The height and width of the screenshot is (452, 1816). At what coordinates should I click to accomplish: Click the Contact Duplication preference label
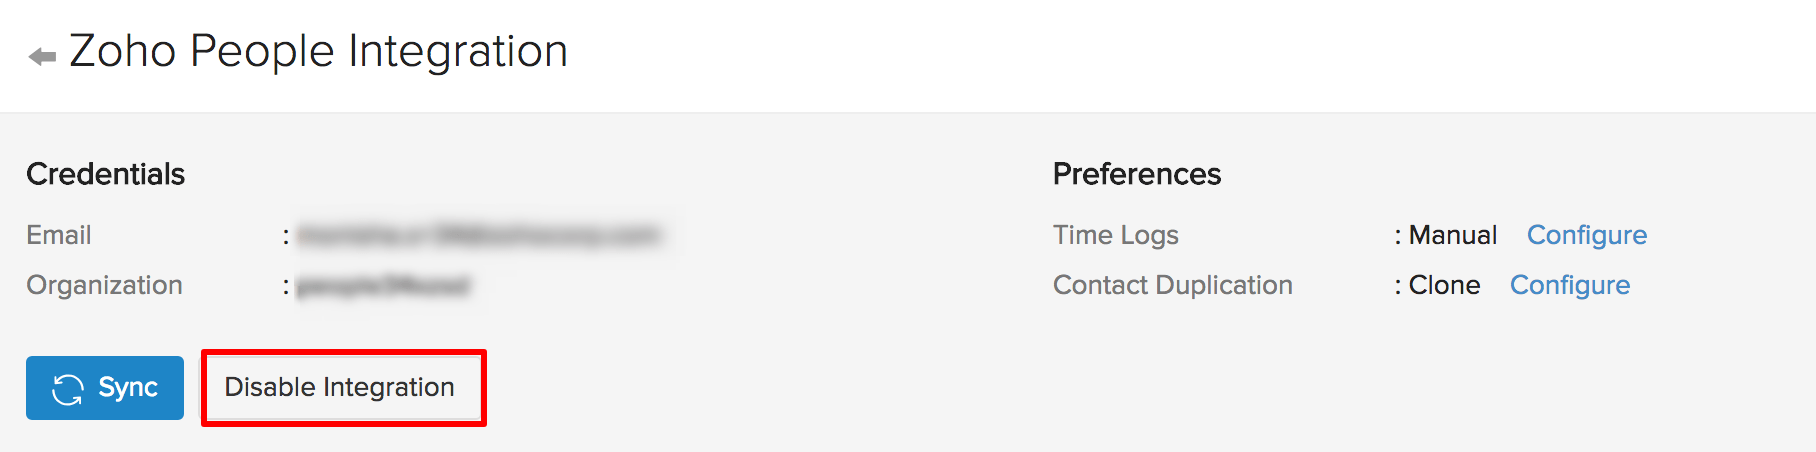pos(1172,285)
